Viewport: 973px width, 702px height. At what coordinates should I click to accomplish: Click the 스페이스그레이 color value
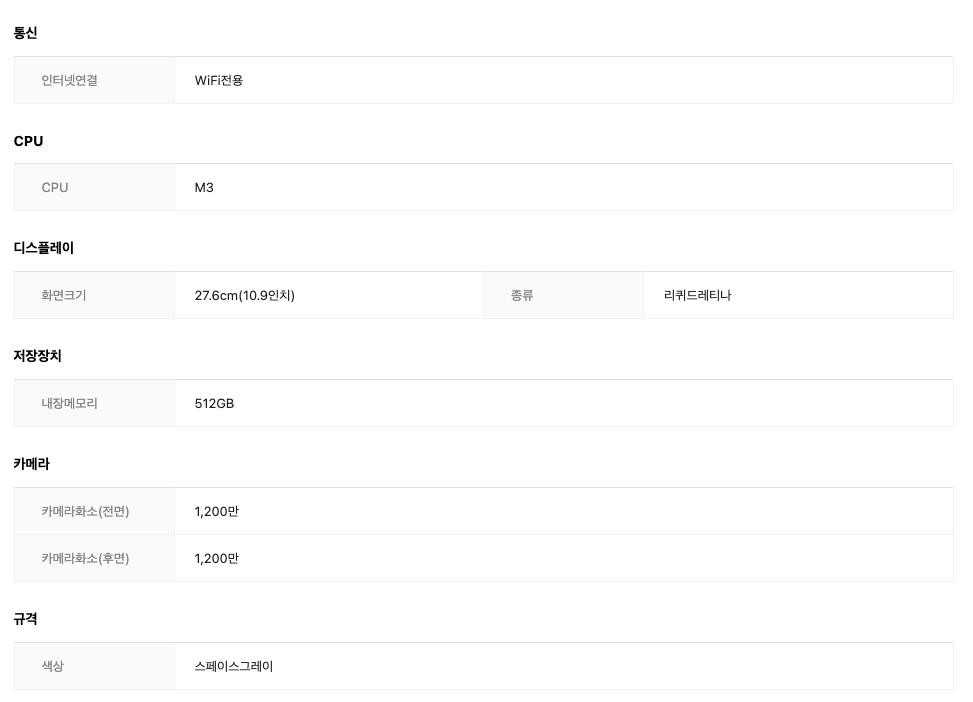[234, 665]
